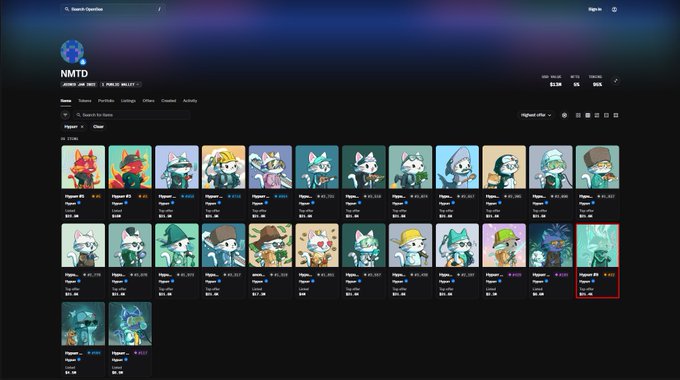Select the fourth layout view icon
Screen dimensions: 680x380
coord(606,115)
